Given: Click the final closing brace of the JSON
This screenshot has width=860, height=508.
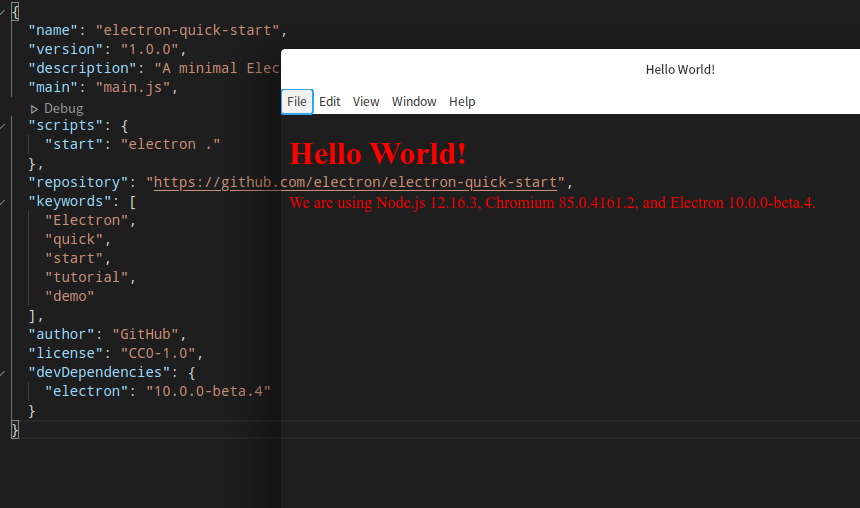Looking at the screenshot, I should [15, 430].
